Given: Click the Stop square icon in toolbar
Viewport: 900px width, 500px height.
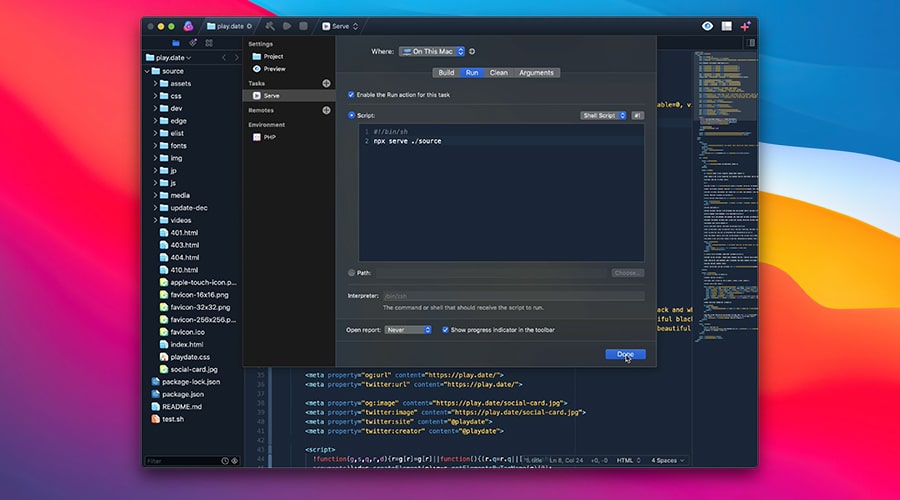Looking at the screenshot, I should coord(303,26).
